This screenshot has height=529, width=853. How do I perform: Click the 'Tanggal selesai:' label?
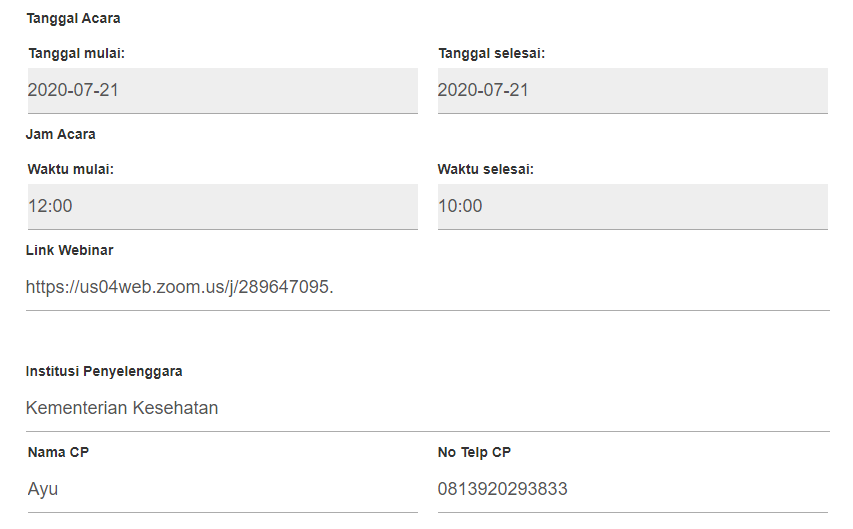491,53
